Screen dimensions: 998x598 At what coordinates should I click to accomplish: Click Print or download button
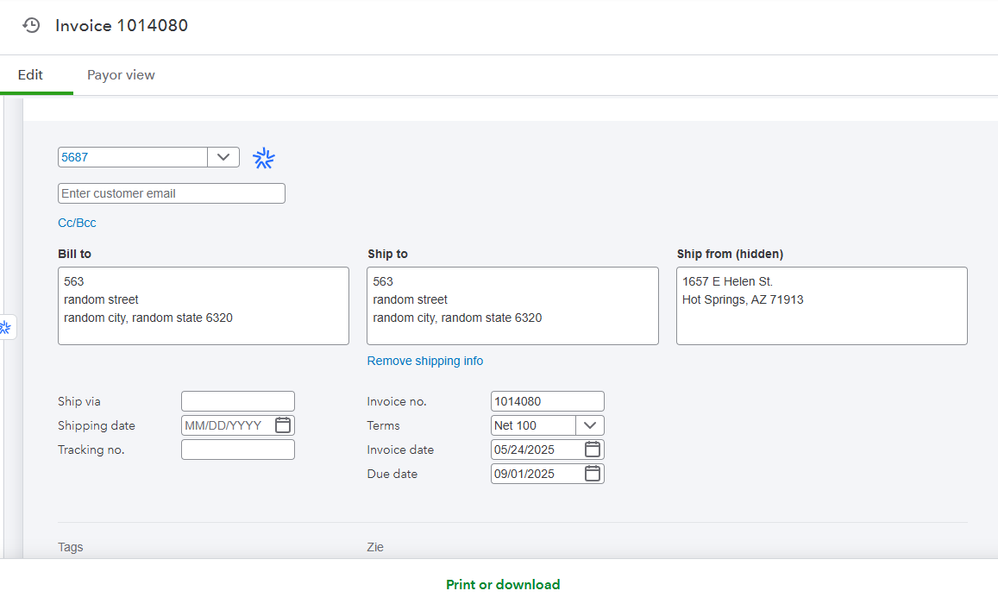[503, 585]
